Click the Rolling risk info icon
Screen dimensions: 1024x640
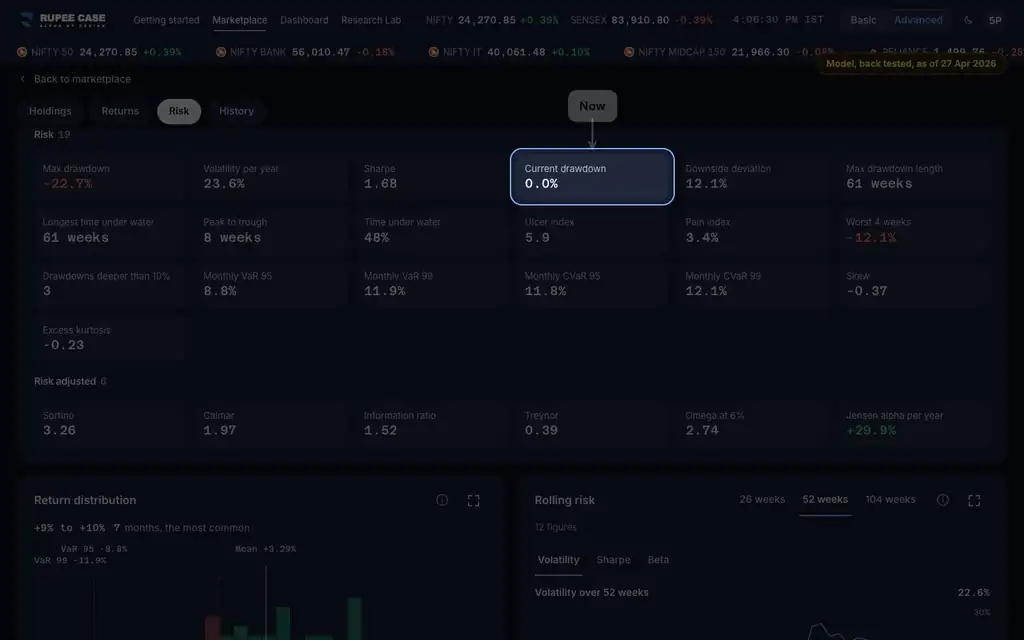pos(942,500)
